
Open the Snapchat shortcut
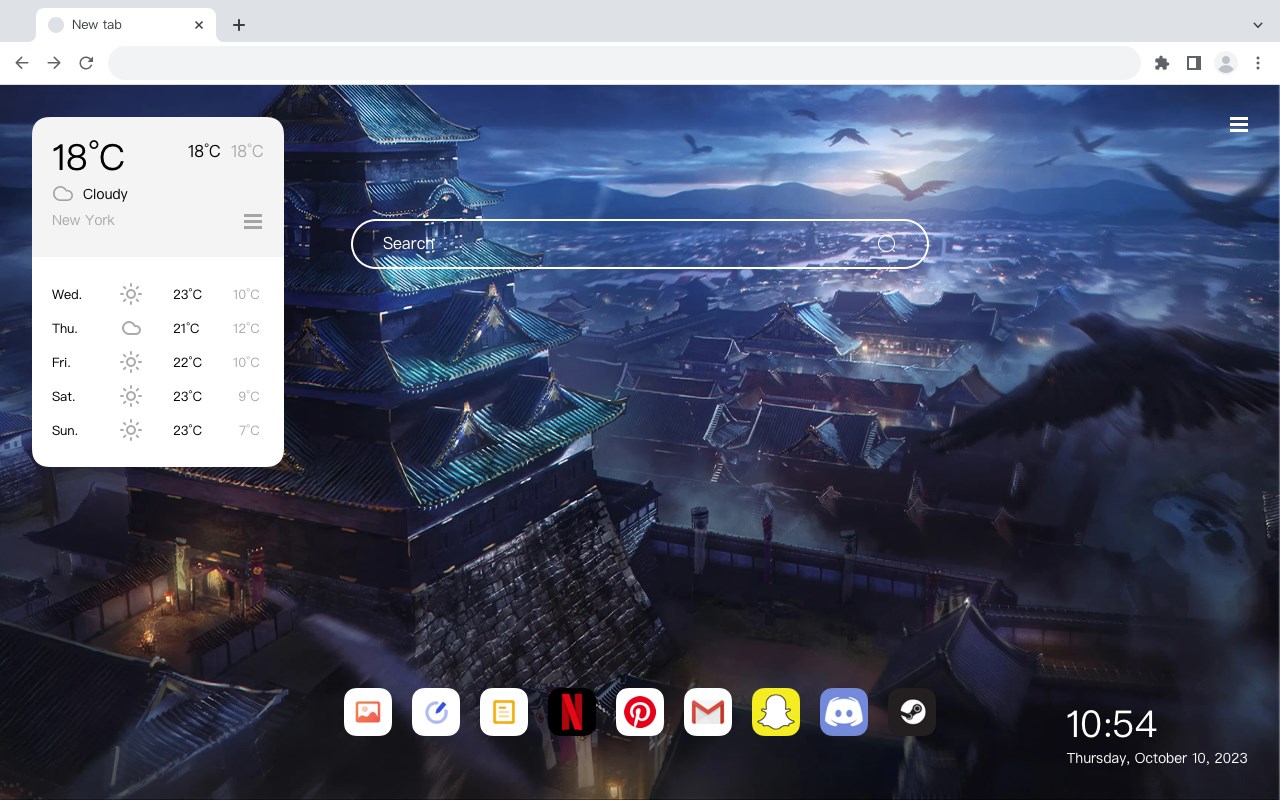776,712
